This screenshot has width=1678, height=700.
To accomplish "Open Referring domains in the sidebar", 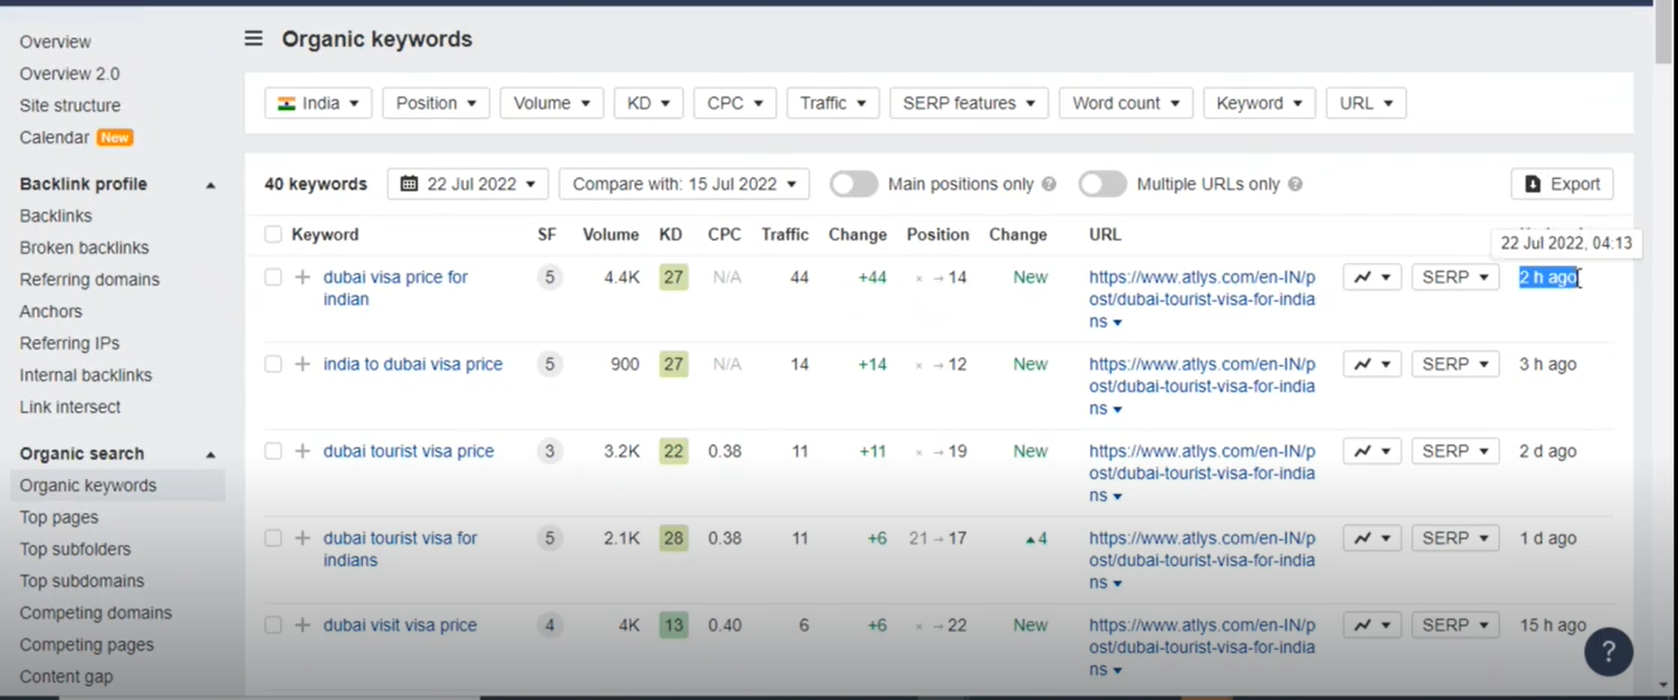I will tap(89, 280).
